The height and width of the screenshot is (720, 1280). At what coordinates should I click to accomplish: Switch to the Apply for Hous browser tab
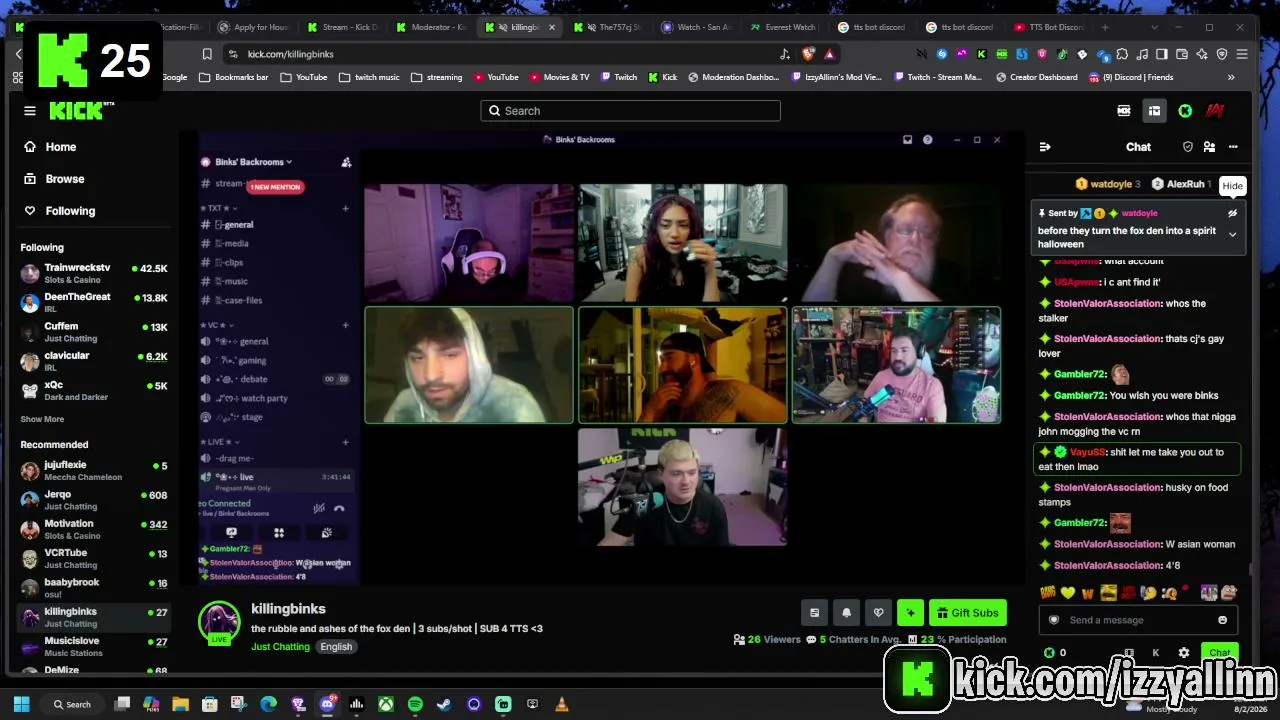tap(254, 27)
